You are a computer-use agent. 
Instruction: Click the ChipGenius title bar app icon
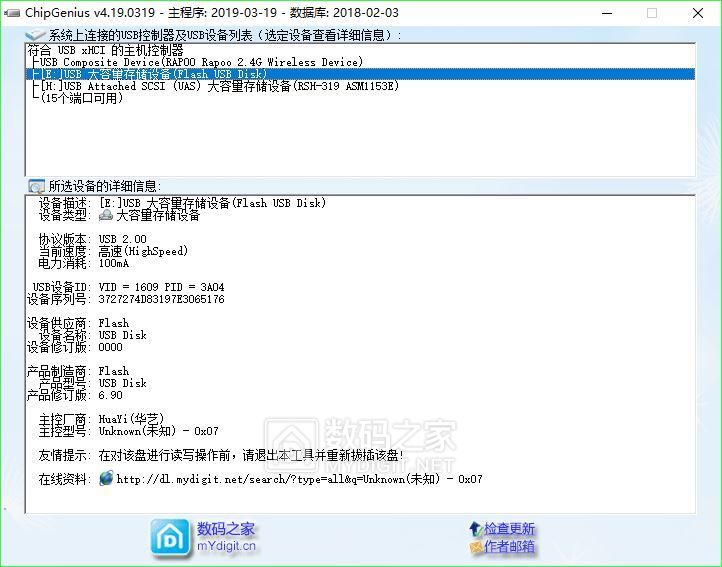[x=12, y=12]
